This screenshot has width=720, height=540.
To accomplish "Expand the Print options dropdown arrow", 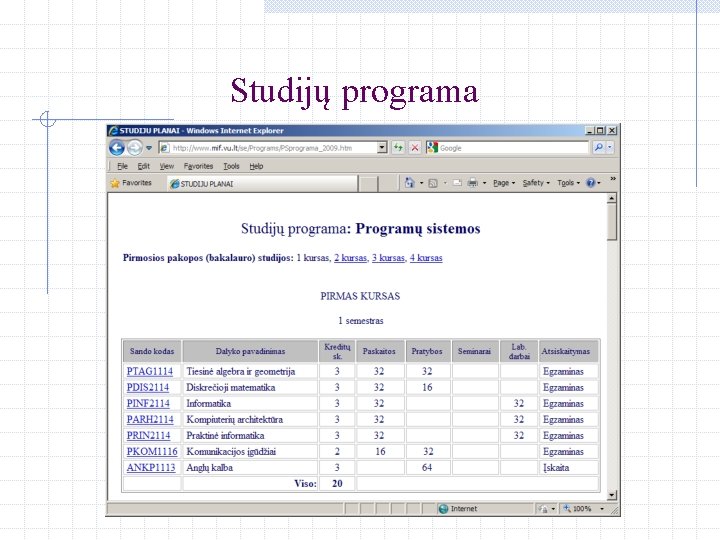I will (x=484, y=183).
